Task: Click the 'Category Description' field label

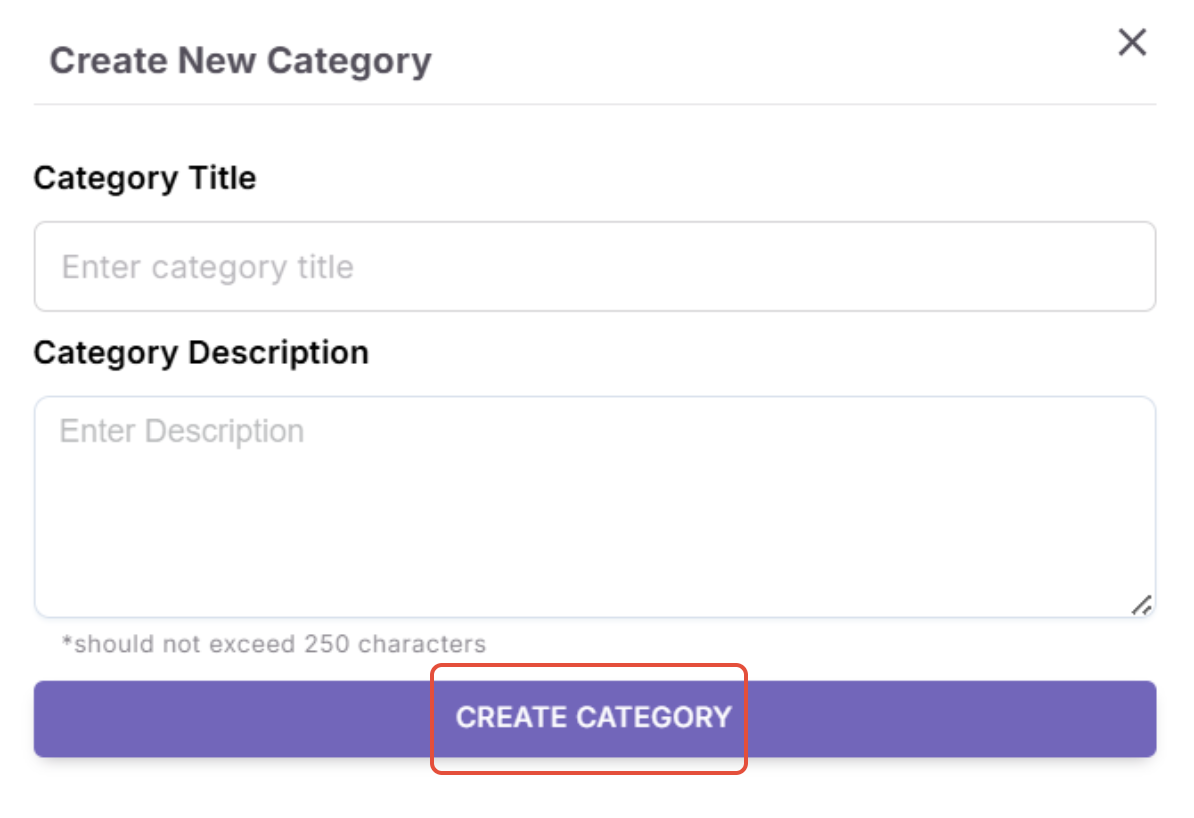Action: [201, 353]
